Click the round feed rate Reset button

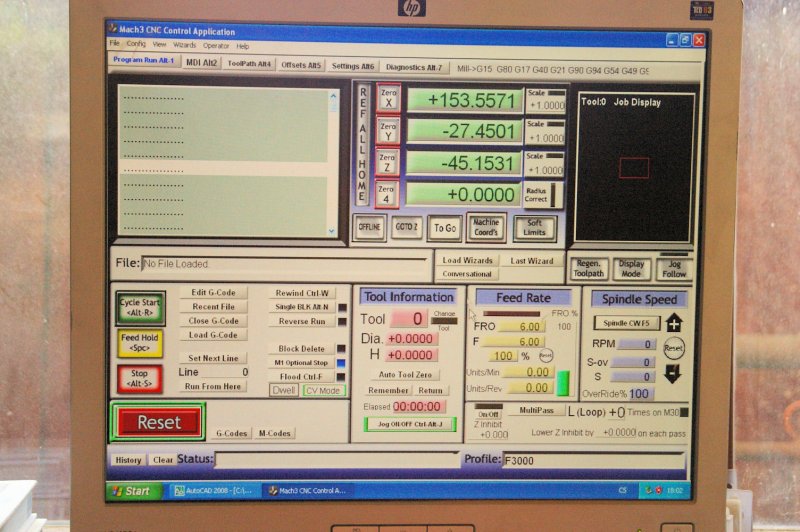(x=545, y=356)
